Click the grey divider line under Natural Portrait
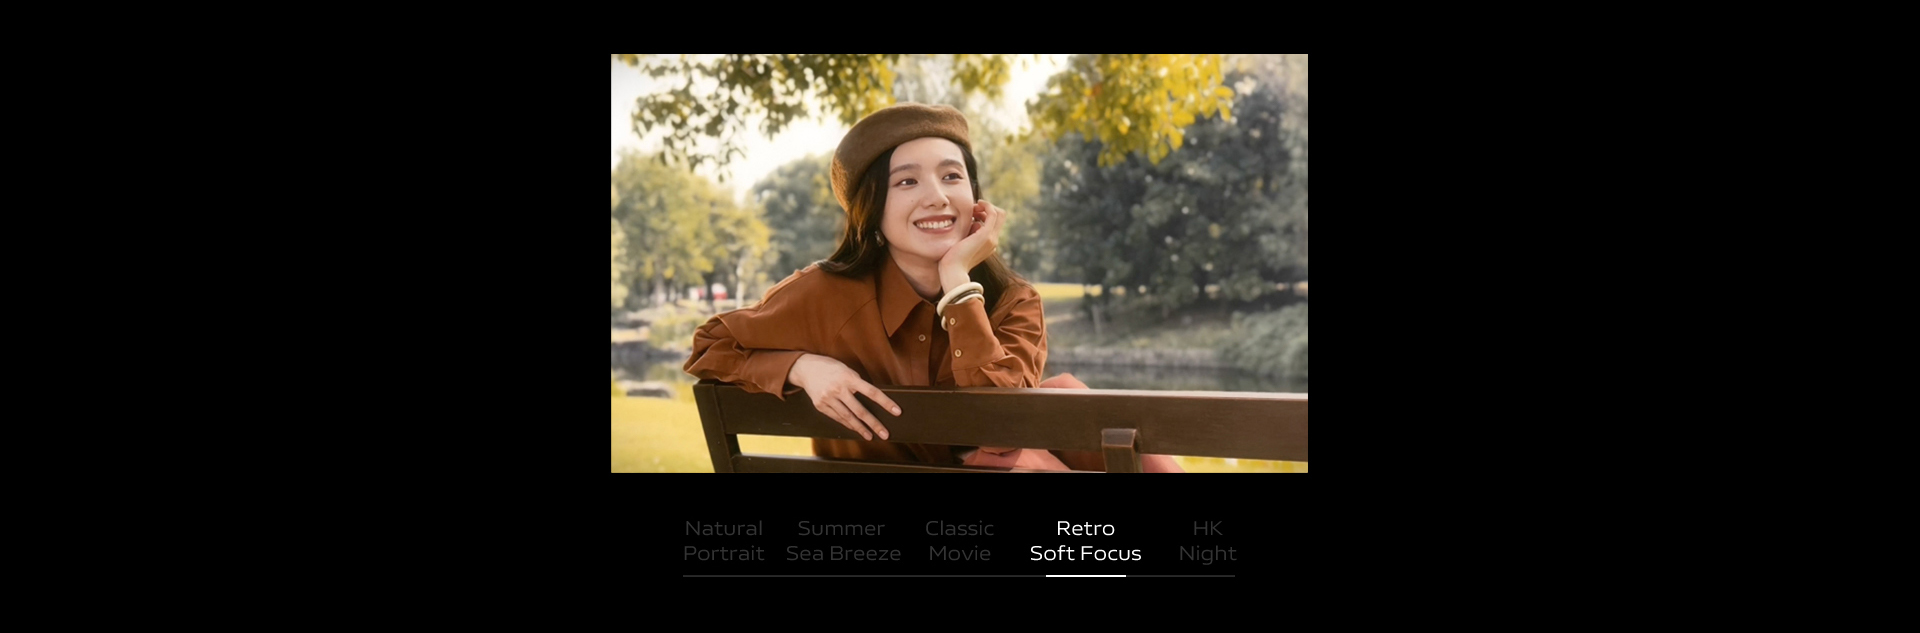 723,576
